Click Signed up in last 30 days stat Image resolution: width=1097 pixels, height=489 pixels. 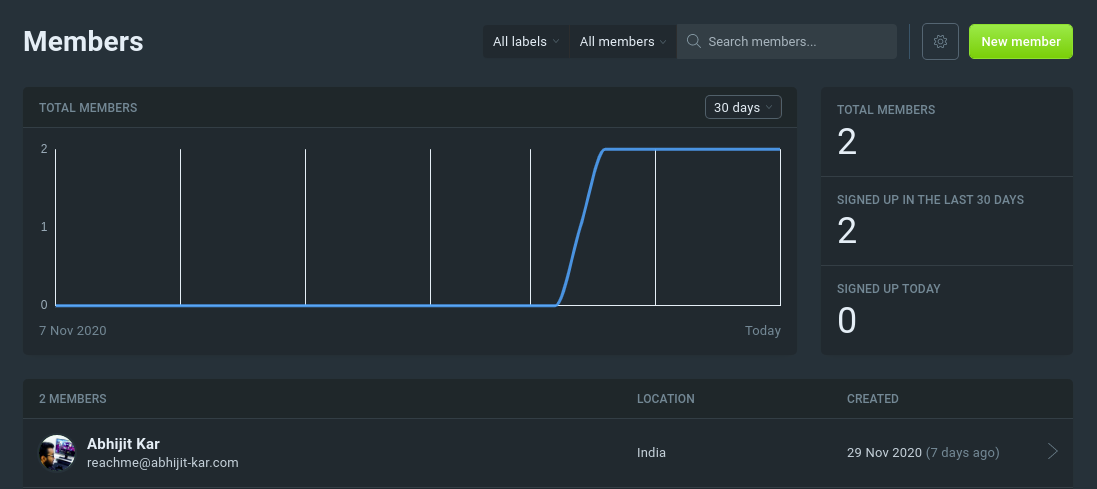[947, 221]
